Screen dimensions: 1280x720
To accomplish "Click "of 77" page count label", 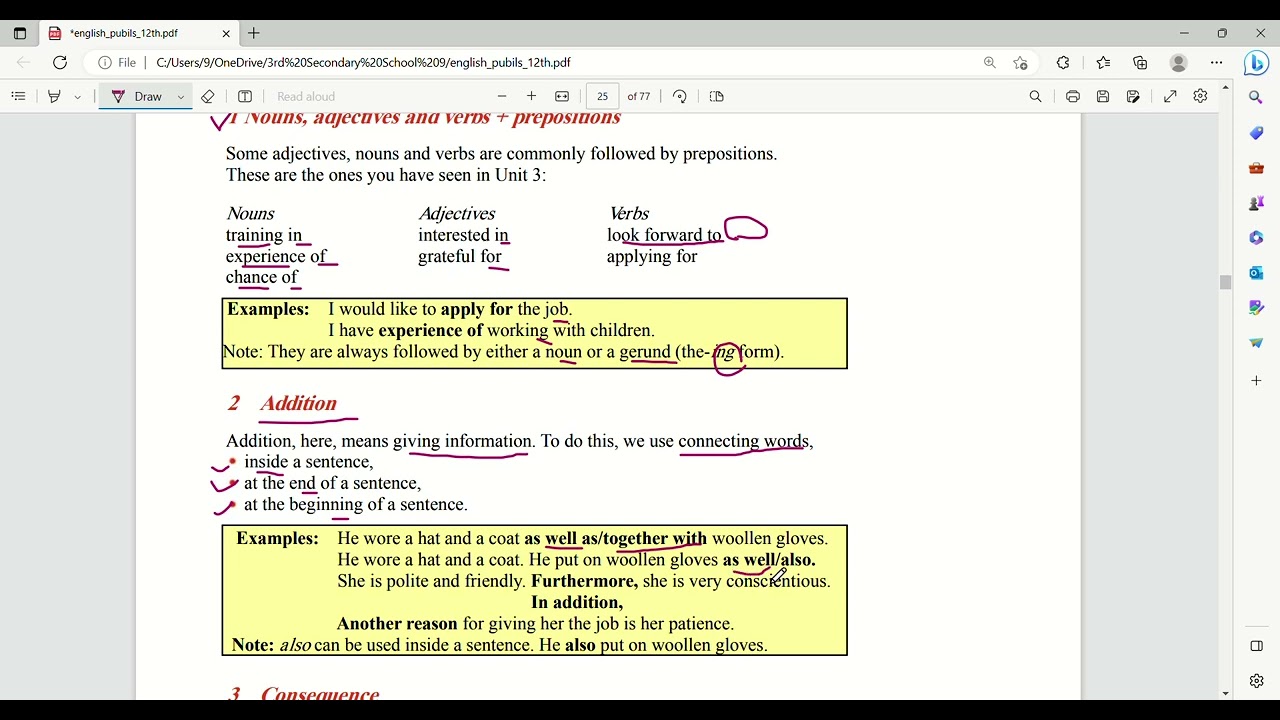I will (639, 97).
